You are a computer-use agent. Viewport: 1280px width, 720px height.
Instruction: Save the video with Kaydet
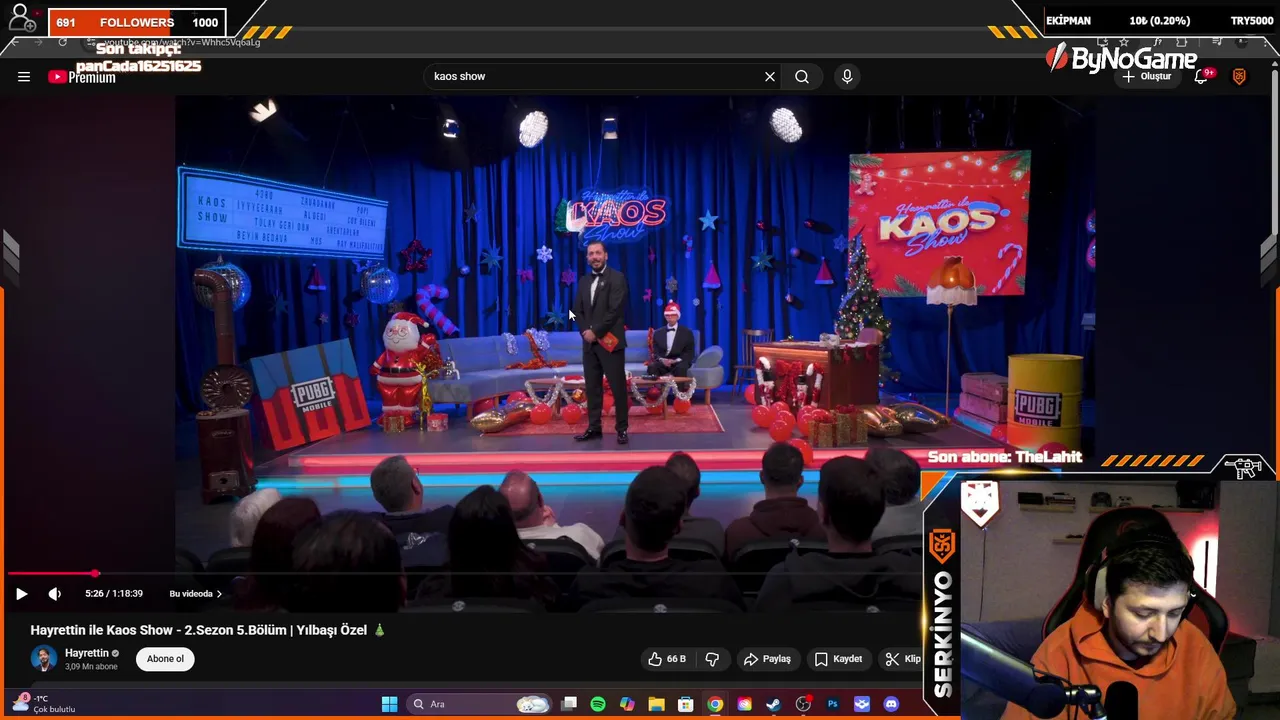(x=838, y=659)
